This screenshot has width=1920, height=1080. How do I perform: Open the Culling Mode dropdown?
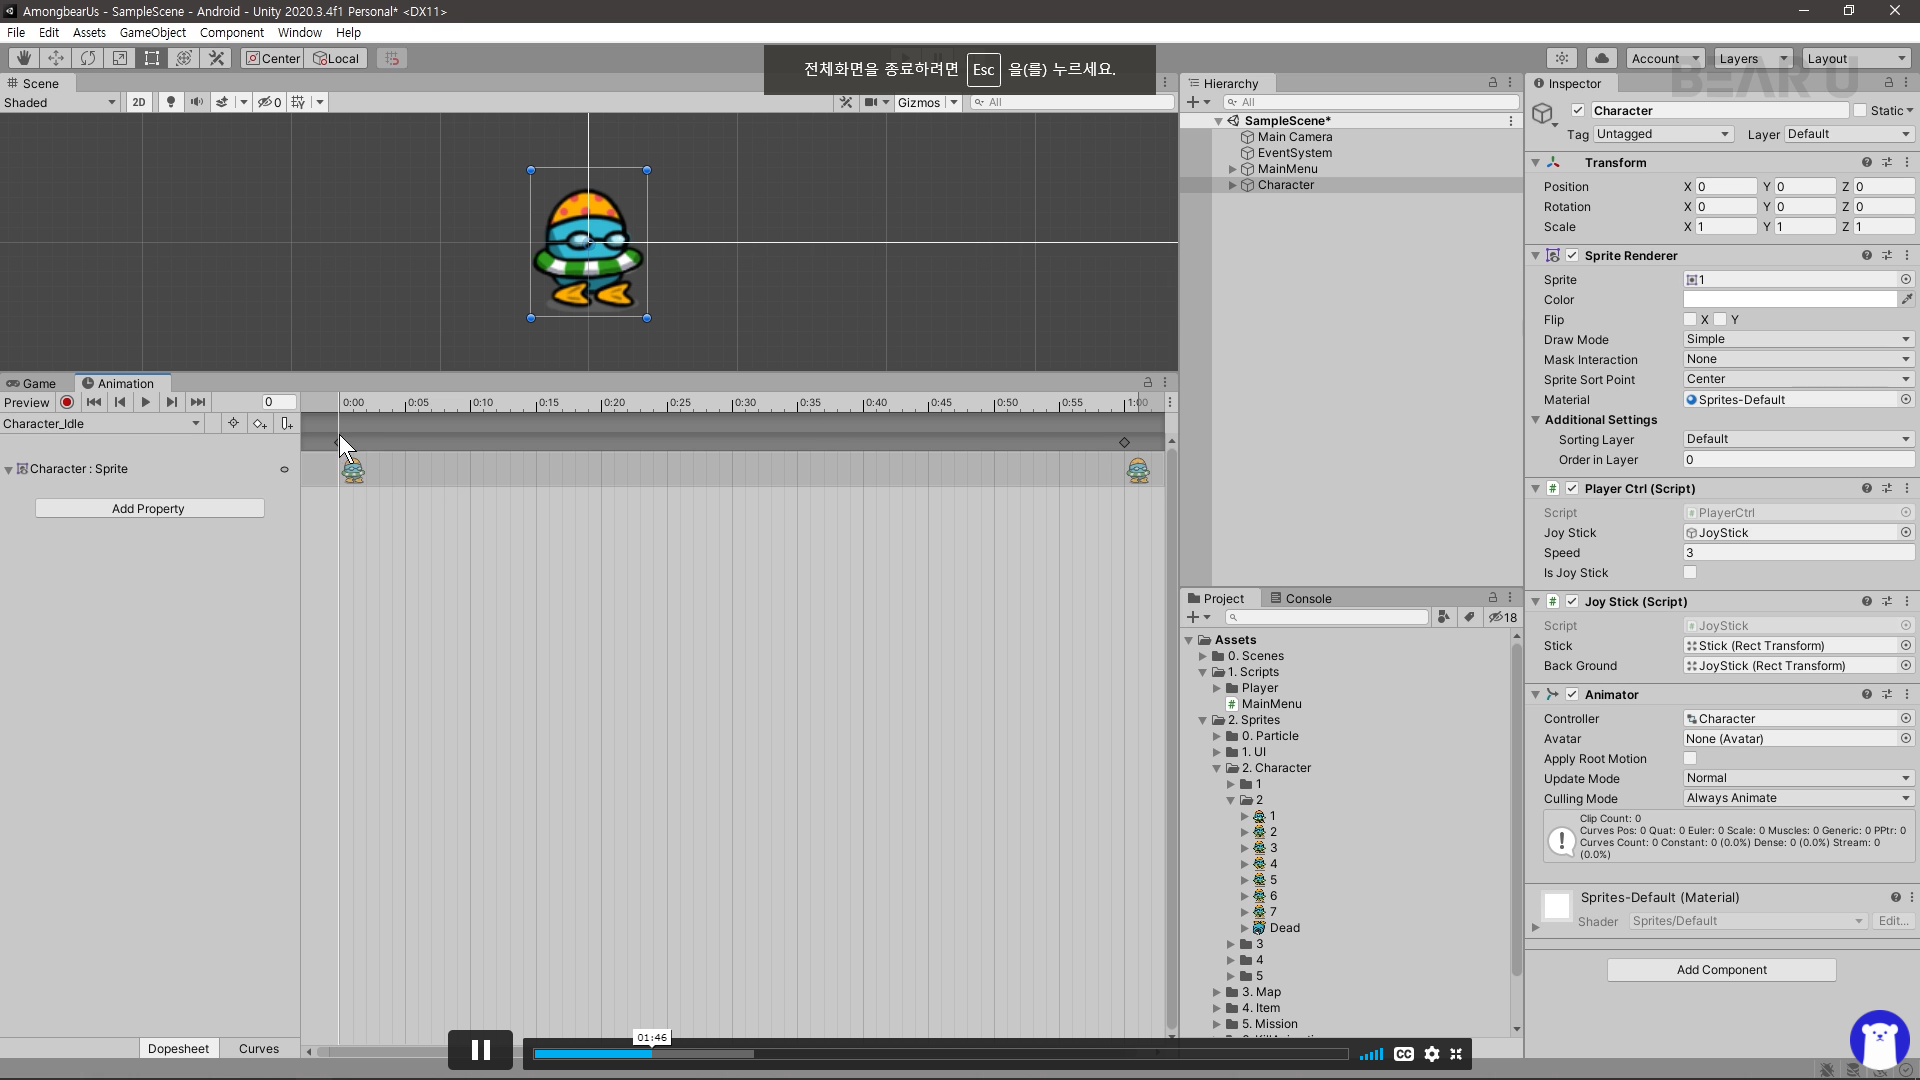coord(1799,798)
